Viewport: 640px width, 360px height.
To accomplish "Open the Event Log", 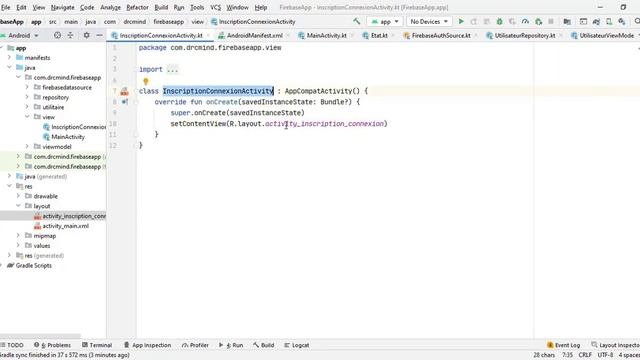I will coord(564,345).
